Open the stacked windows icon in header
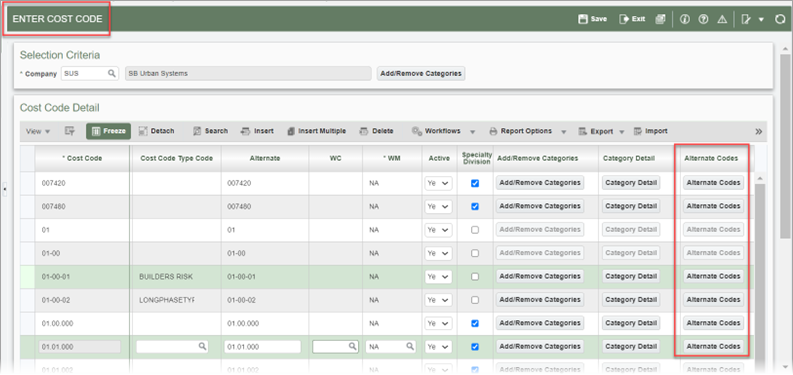 [659, 19]
